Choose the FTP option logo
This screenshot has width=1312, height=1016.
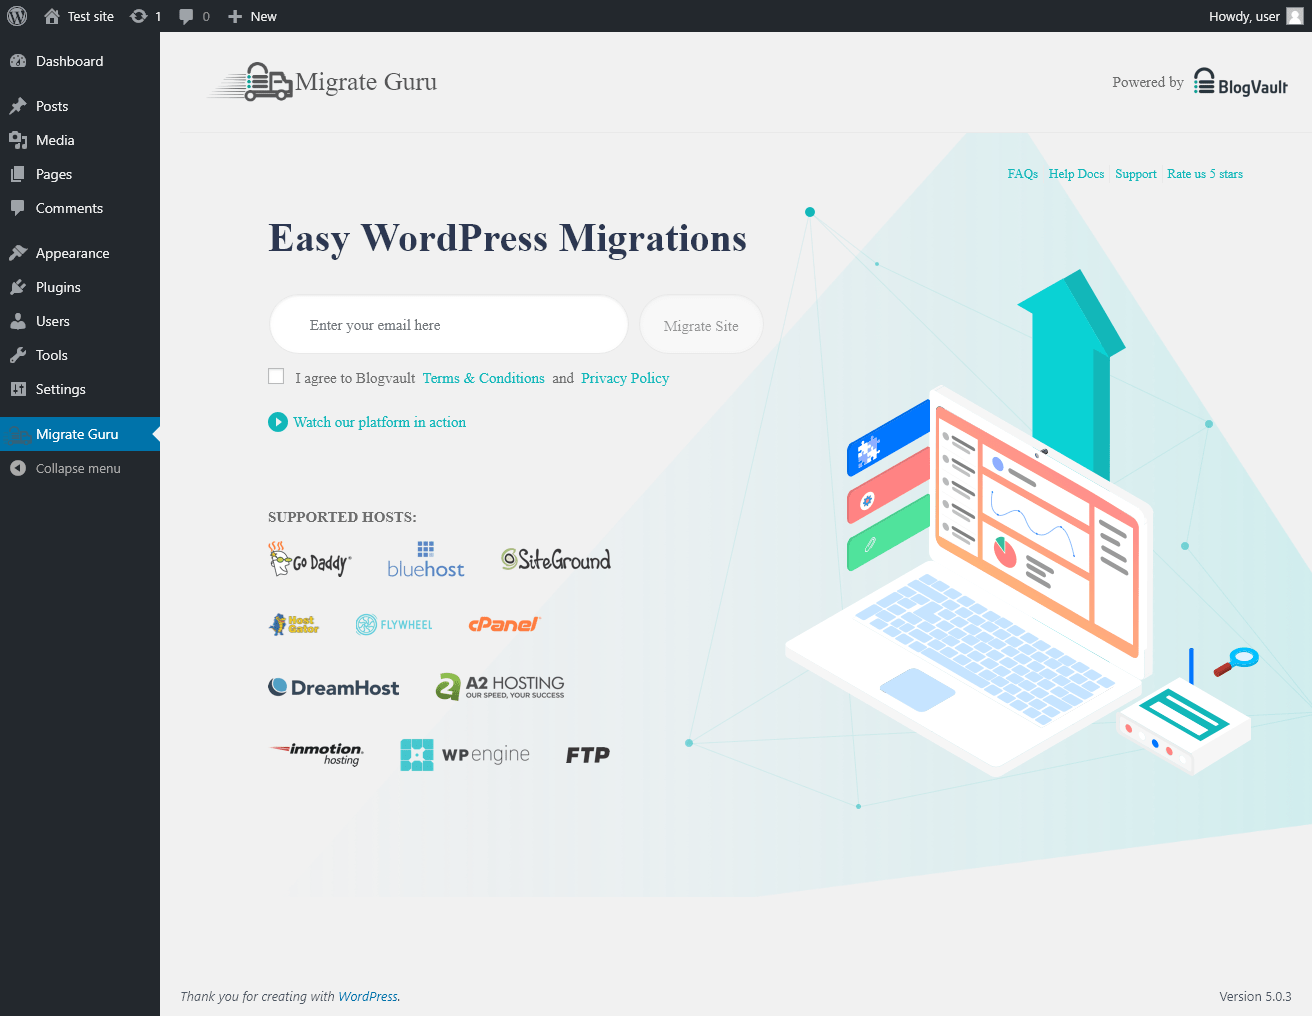588,755
